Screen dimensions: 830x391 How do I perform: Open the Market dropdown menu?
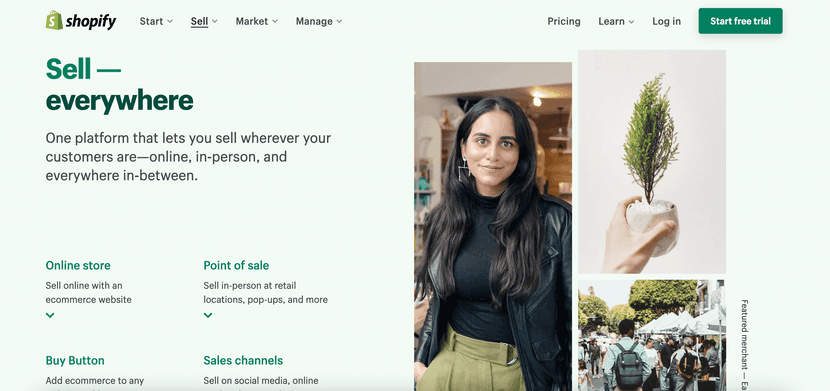257,21
